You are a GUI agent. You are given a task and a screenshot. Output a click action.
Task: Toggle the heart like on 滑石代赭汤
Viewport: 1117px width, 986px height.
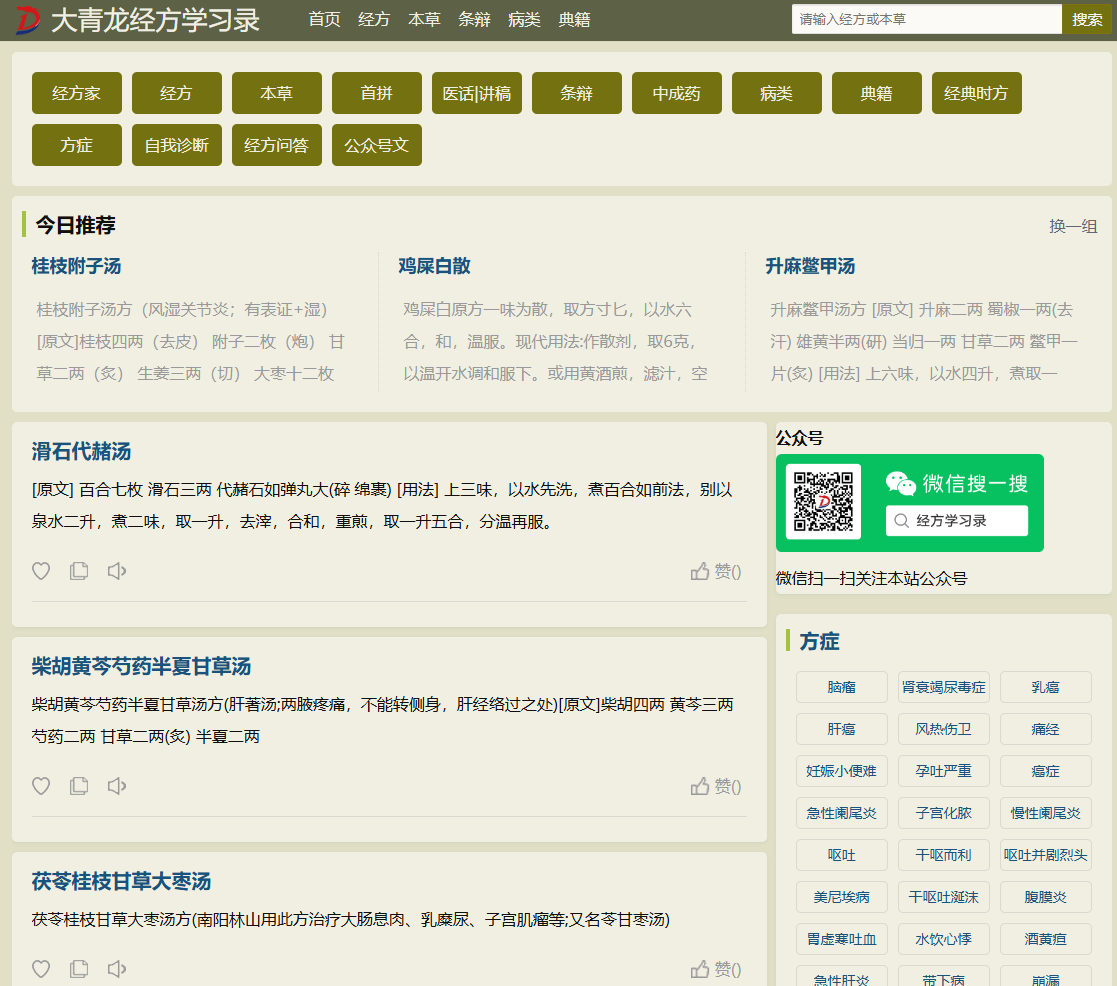tap(41, 570)
